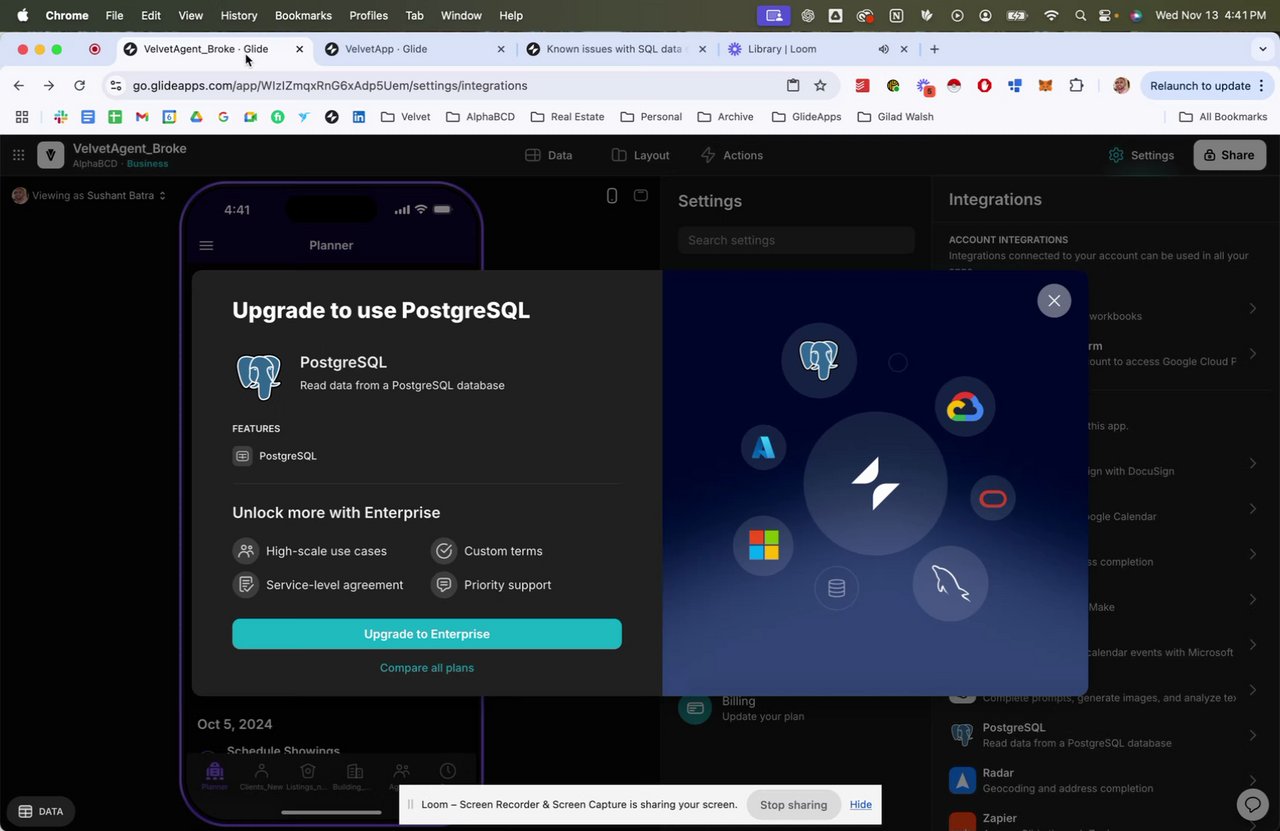Click Stop sharing in Loom bar
The width and height of the screenshot is (1280, 831).
click(794, 805)
